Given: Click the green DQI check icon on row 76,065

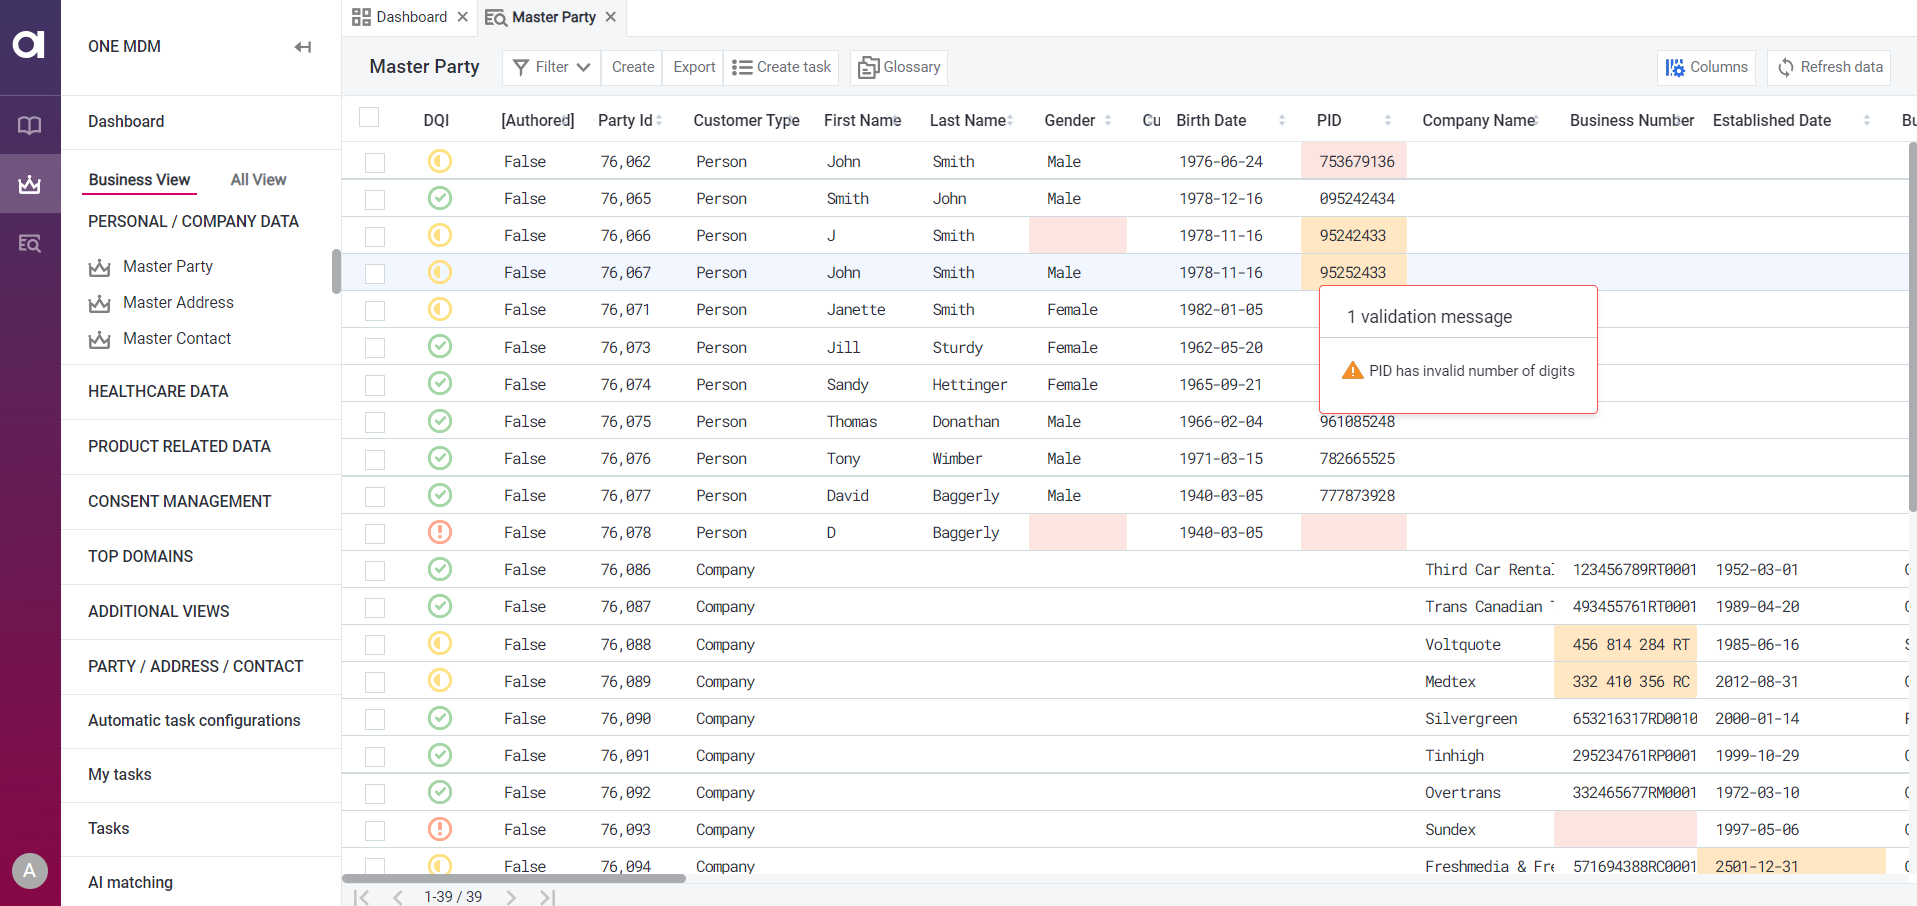Looking at the screenshot, I should (x=440, y=198).
